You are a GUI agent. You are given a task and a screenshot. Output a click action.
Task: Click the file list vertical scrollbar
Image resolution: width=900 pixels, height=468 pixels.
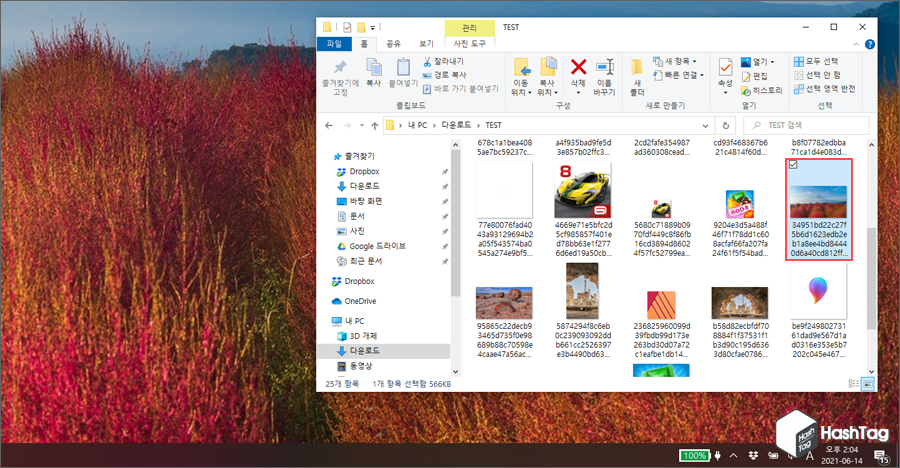coord(871,279)
